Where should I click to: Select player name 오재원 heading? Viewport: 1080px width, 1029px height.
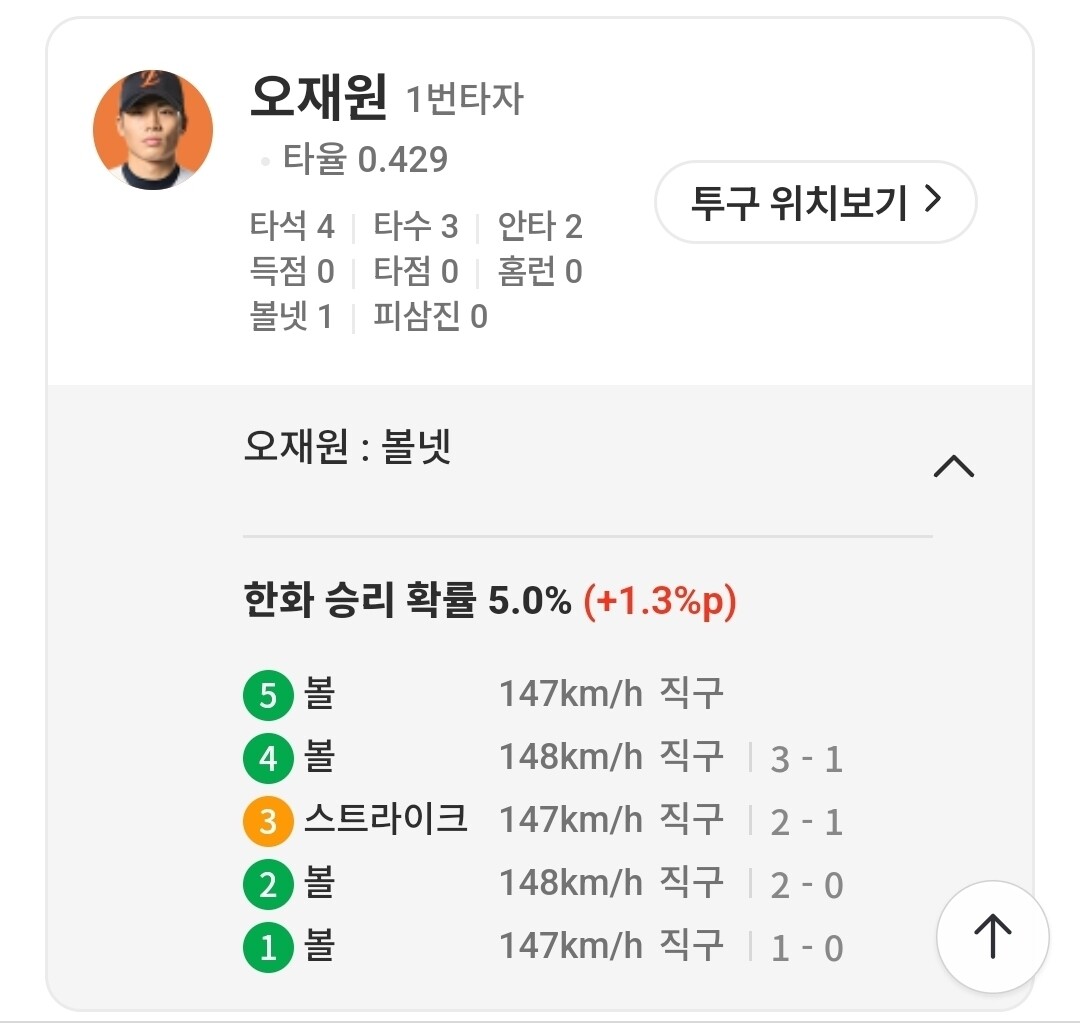coord(318,97)
